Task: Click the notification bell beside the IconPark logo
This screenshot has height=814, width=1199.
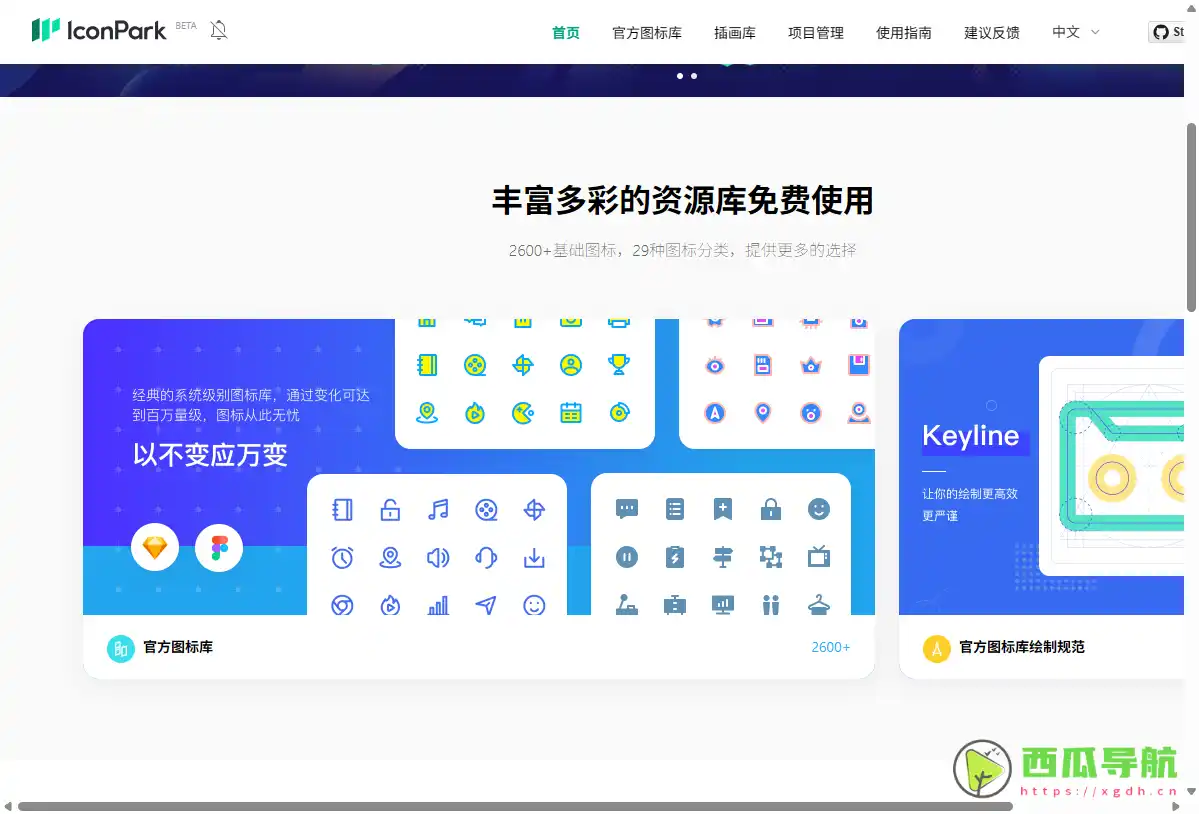Action: click(x=218, y=30)
